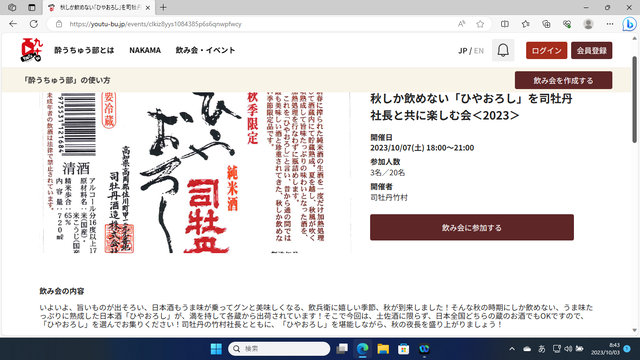Open 酔うちゅう部とは menu item
Viewport: 640px width, 360px height.
pos(84,50)
